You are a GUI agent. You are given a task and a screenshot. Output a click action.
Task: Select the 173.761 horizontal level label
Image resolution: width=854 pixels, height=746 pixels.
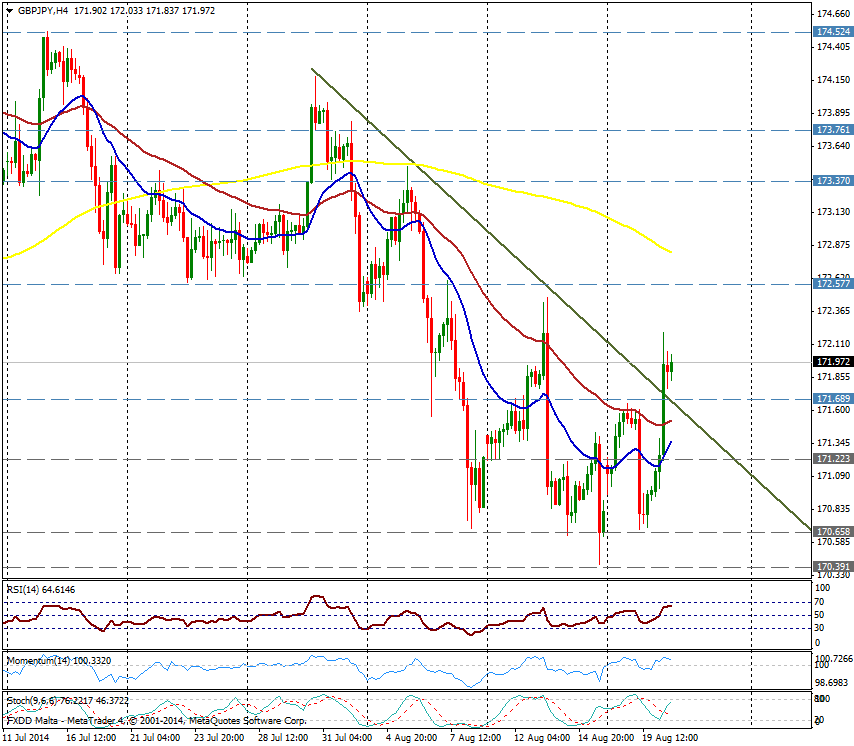(833, 130)
